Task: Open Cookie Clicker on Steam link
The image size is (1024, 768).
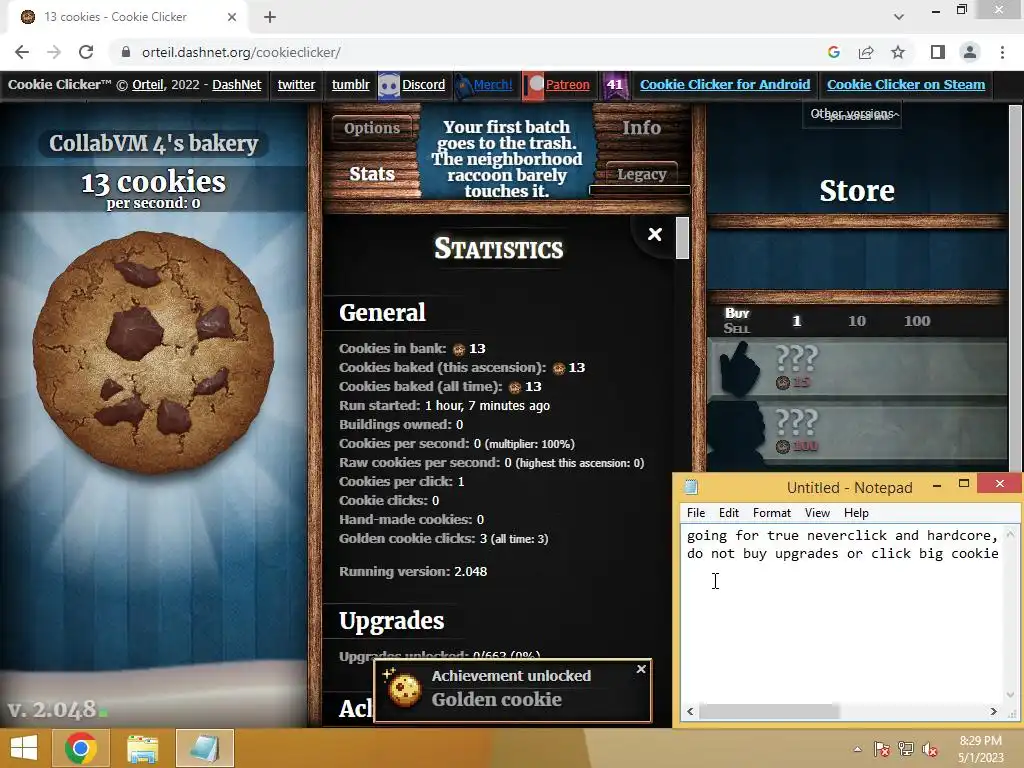Action: click(x=906, y=84)
